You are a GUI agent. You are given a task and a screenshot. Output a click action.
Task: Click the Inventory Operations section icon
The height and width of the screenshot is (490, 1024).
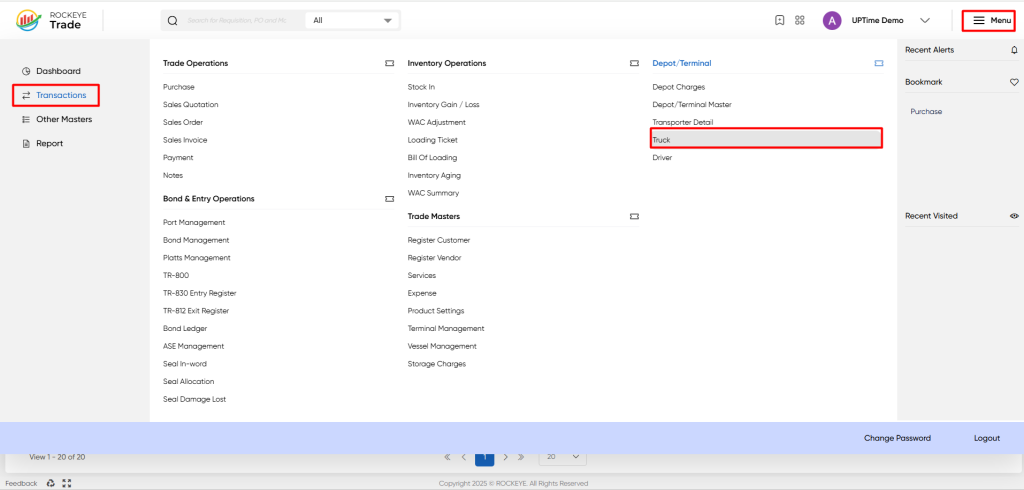634,63
